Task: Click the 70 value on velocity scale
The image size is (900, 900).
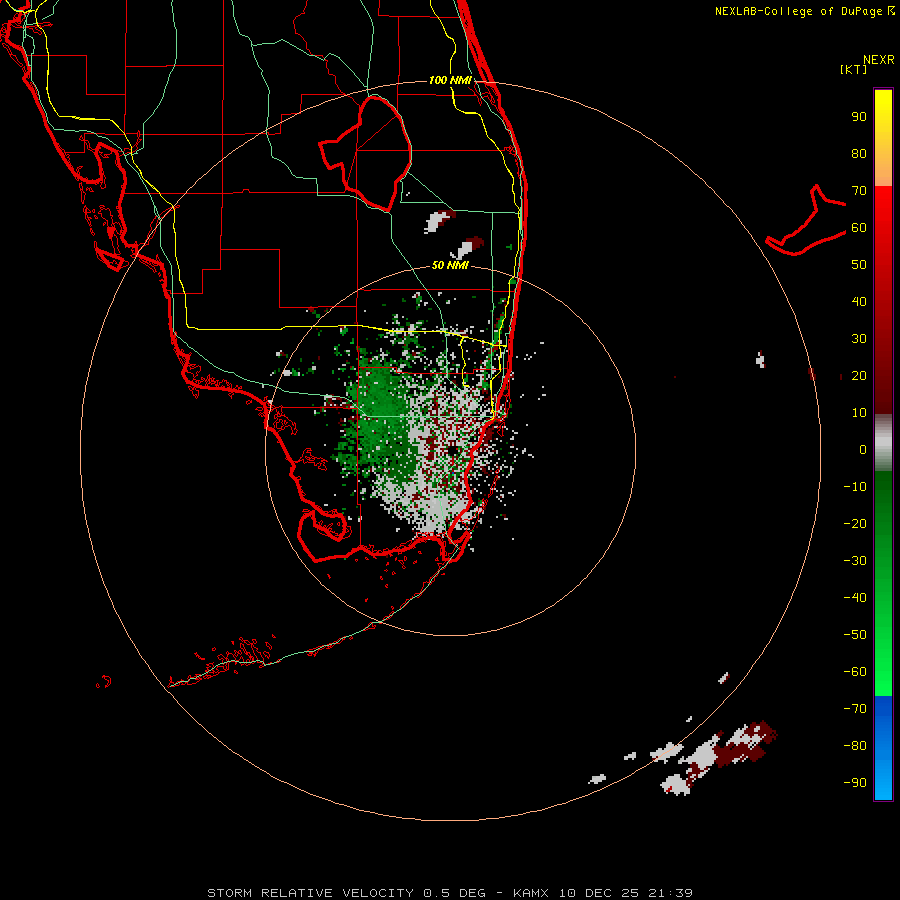Action: pyautogui.click(x=859, y=191)
